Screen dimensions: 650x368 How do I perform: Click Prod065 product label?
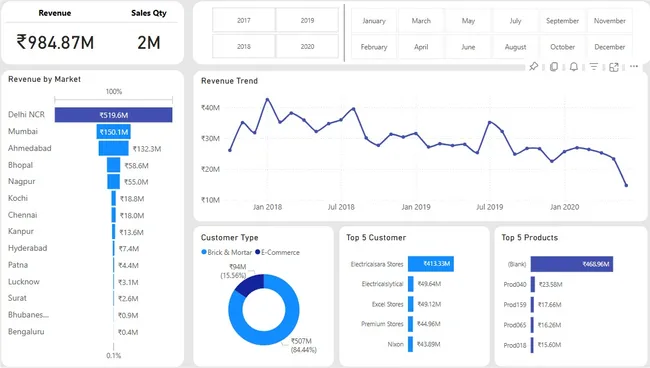coord(515,325)
